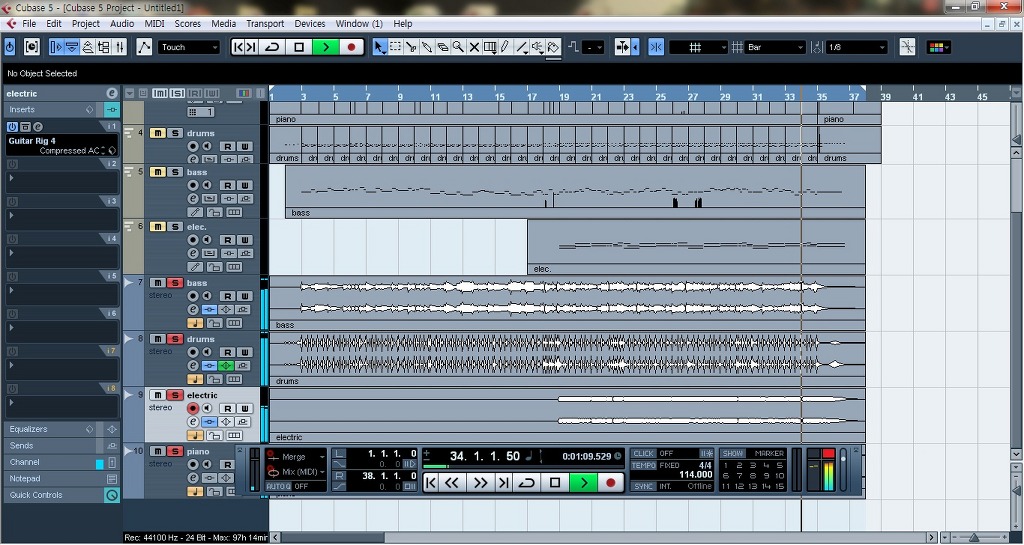Toggle Show Overview button
Image resolution: width=1024 pixels, height=545 pixels.
click(x=88, y=47)
